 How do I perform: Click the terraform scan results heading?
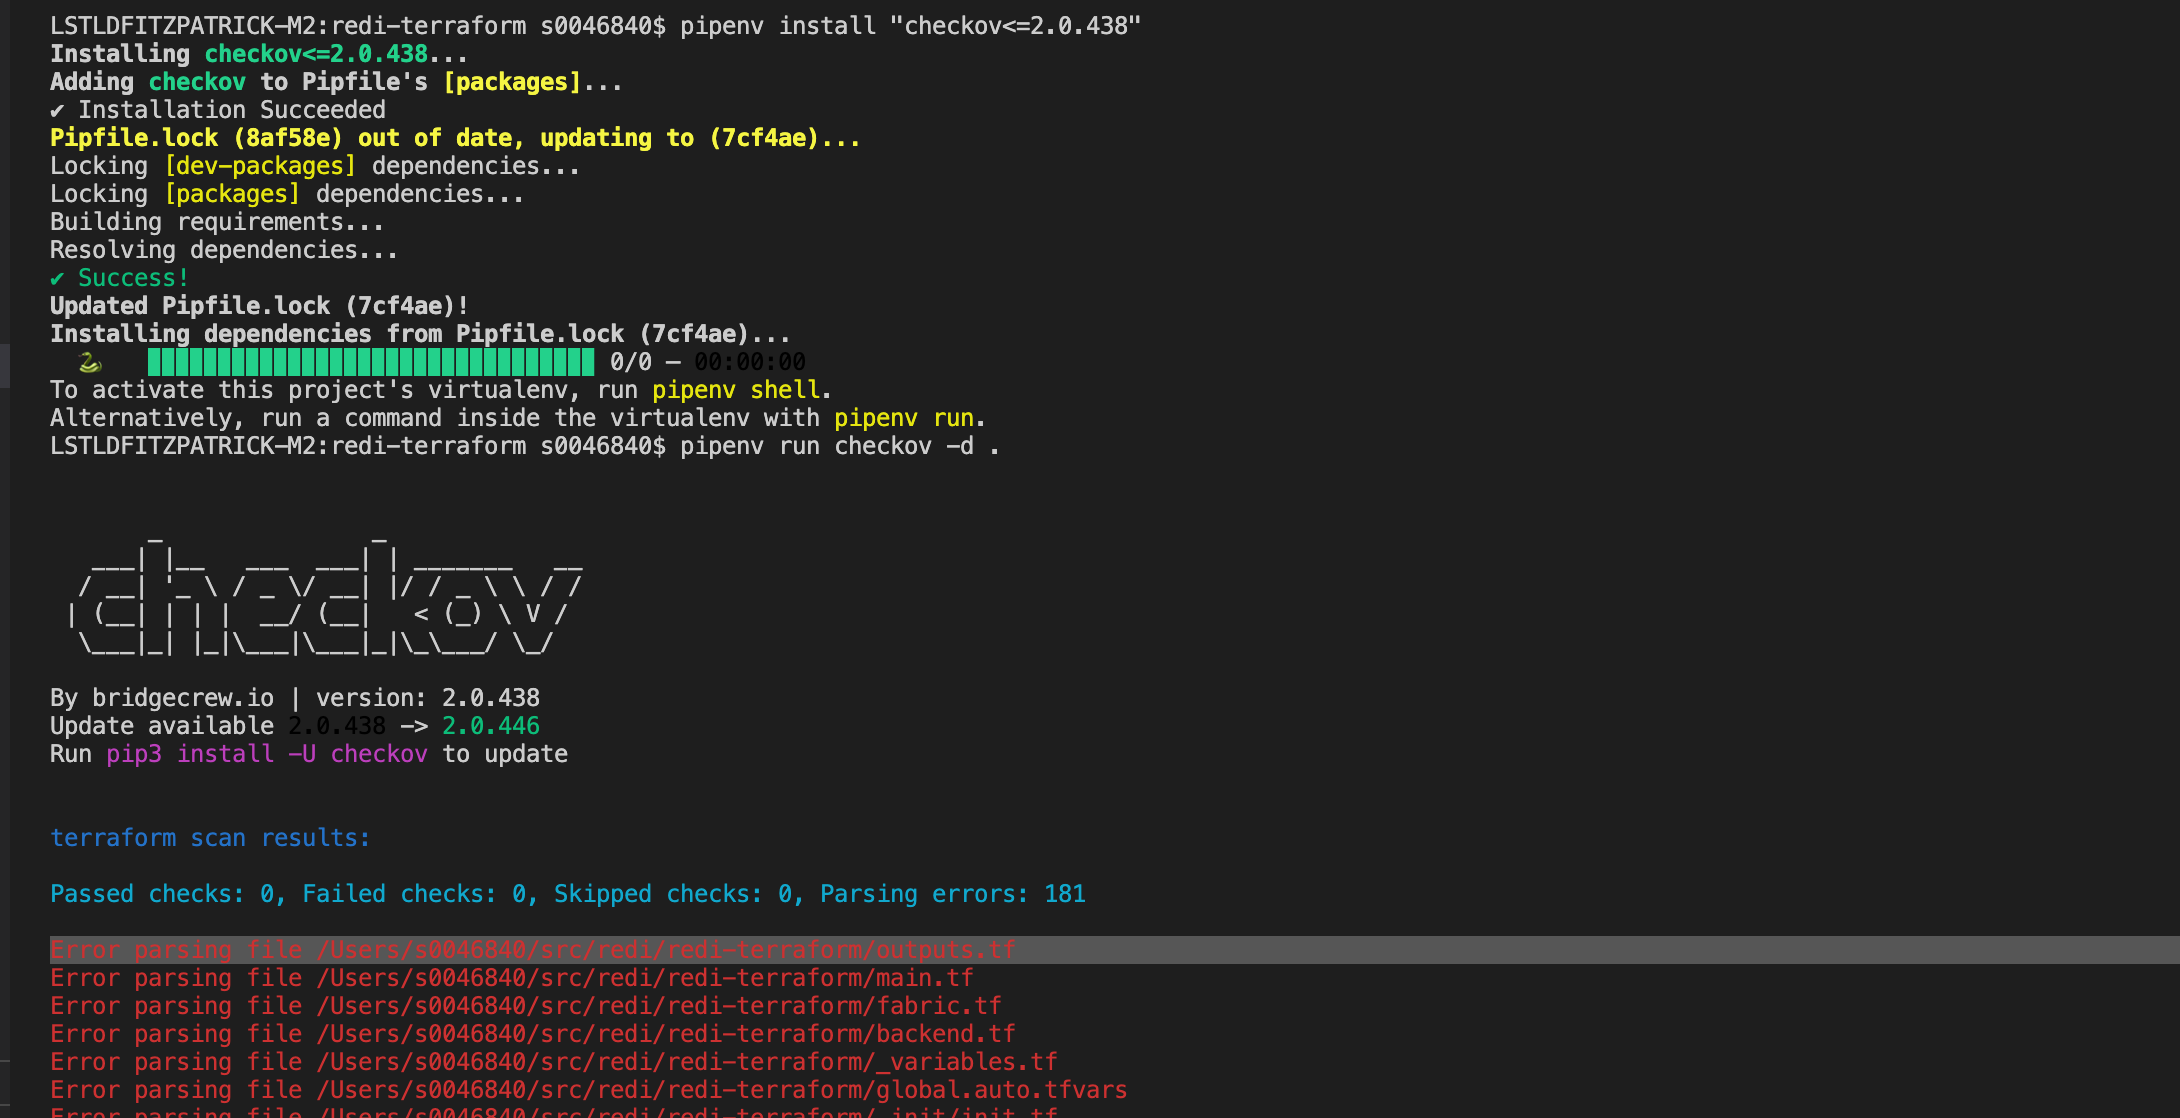click(x=209, y=838)
